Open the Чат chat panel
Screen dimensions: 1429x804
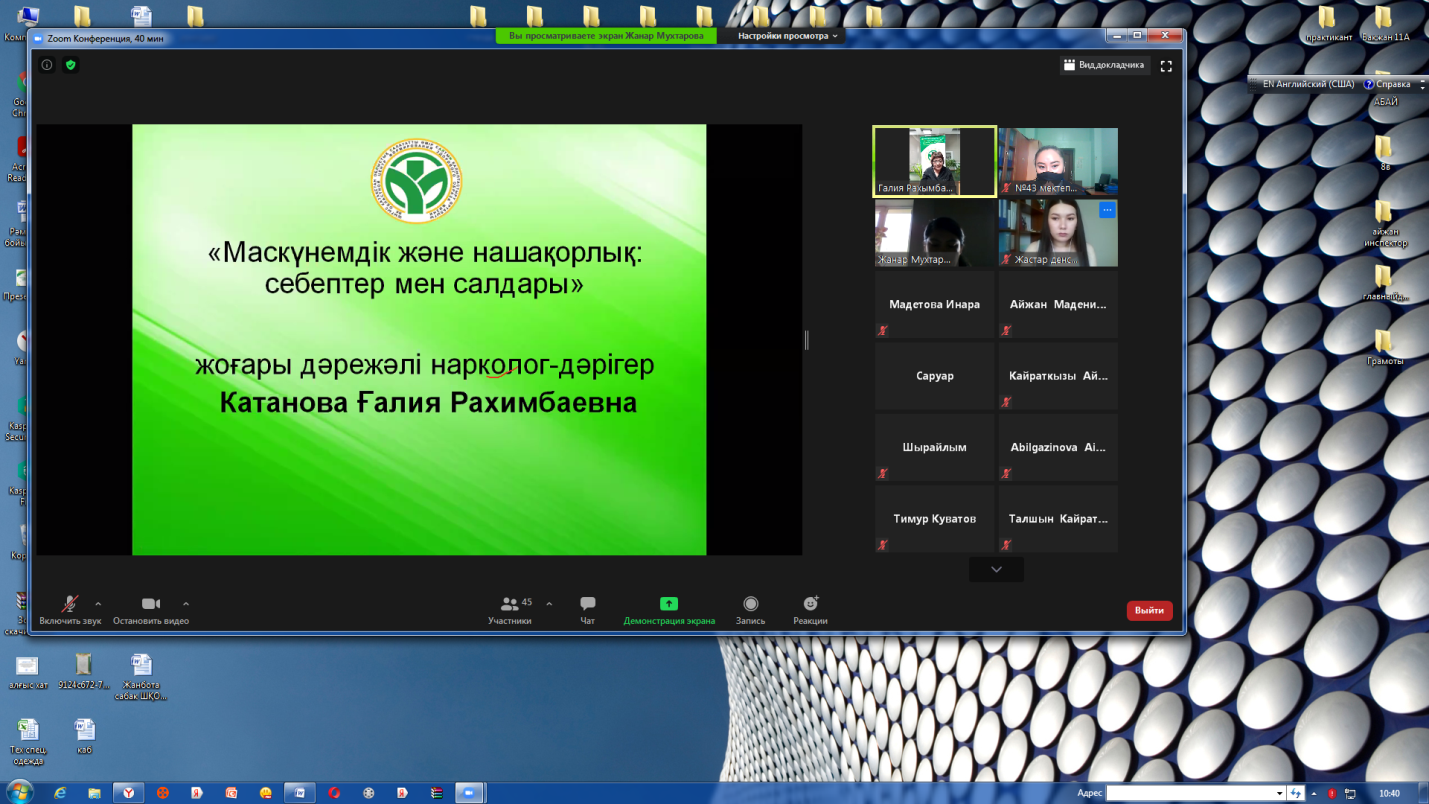pos(588,610)
